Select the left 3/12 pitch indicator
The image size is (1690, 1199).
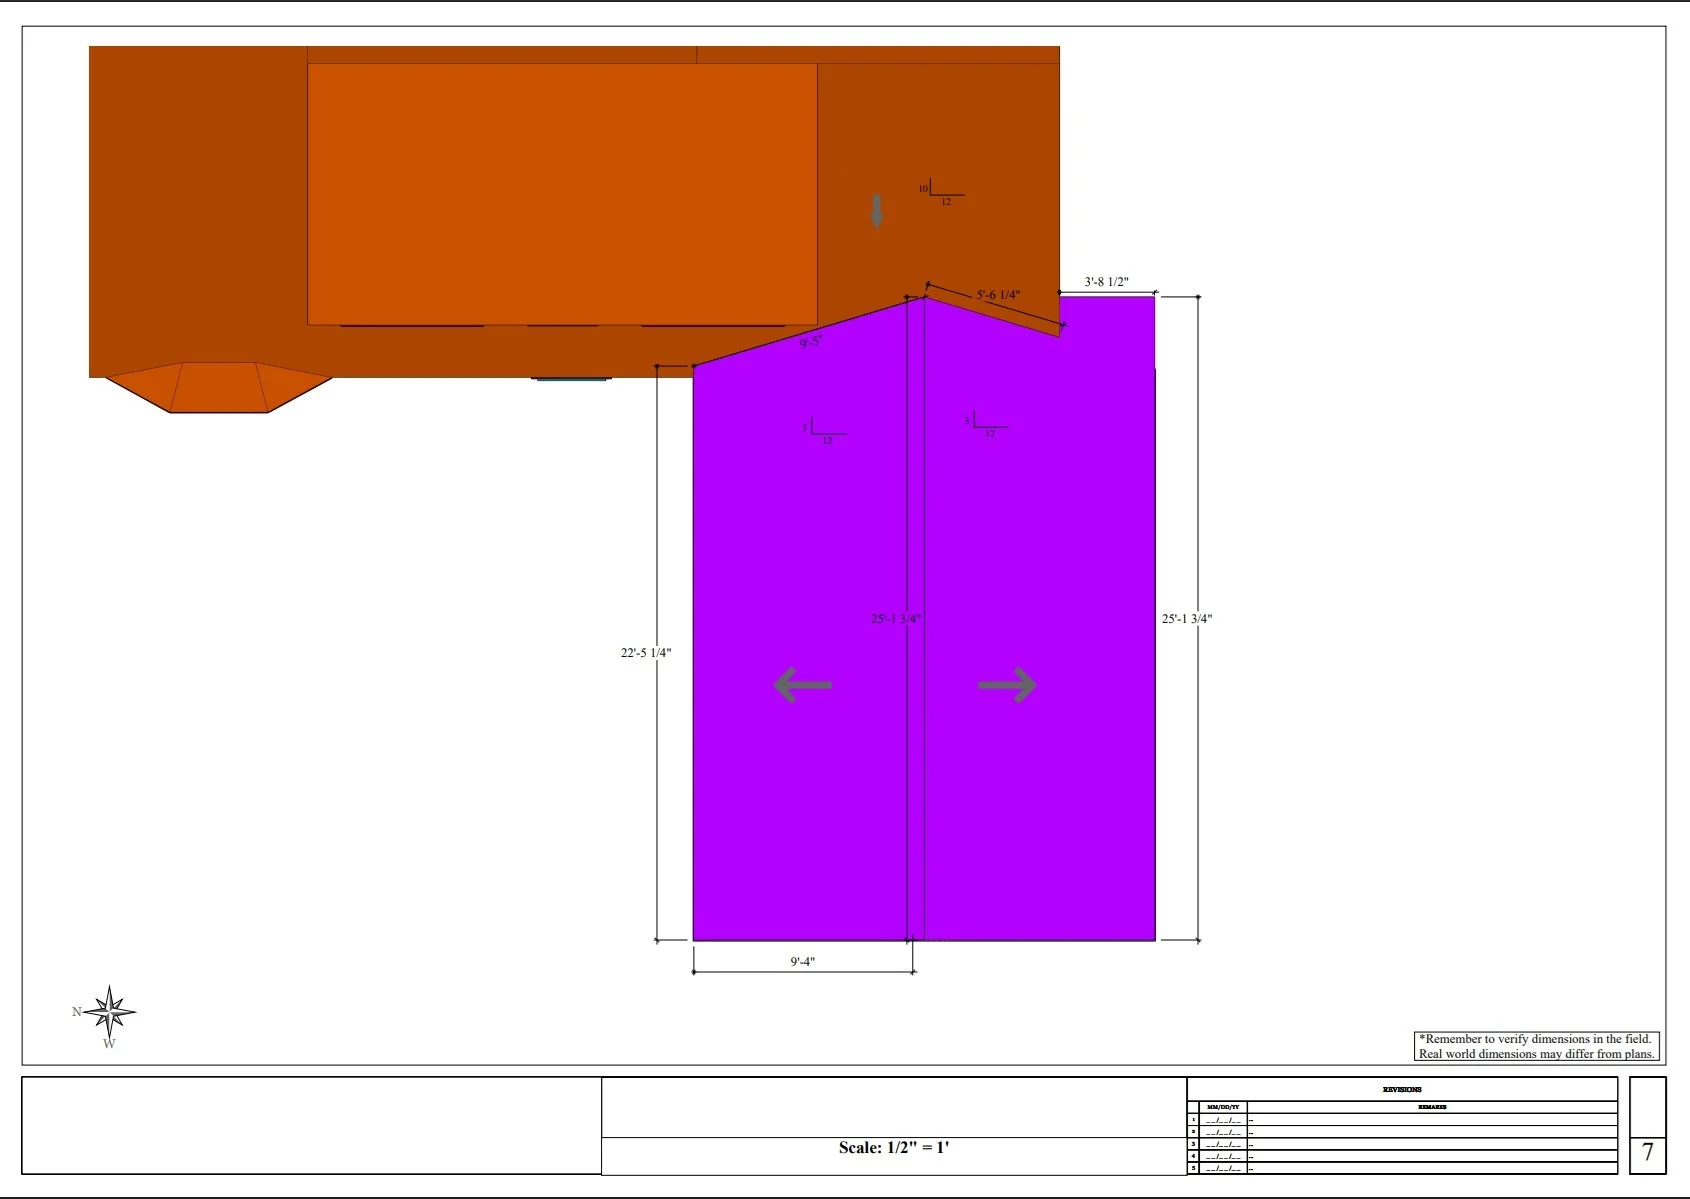820,431
